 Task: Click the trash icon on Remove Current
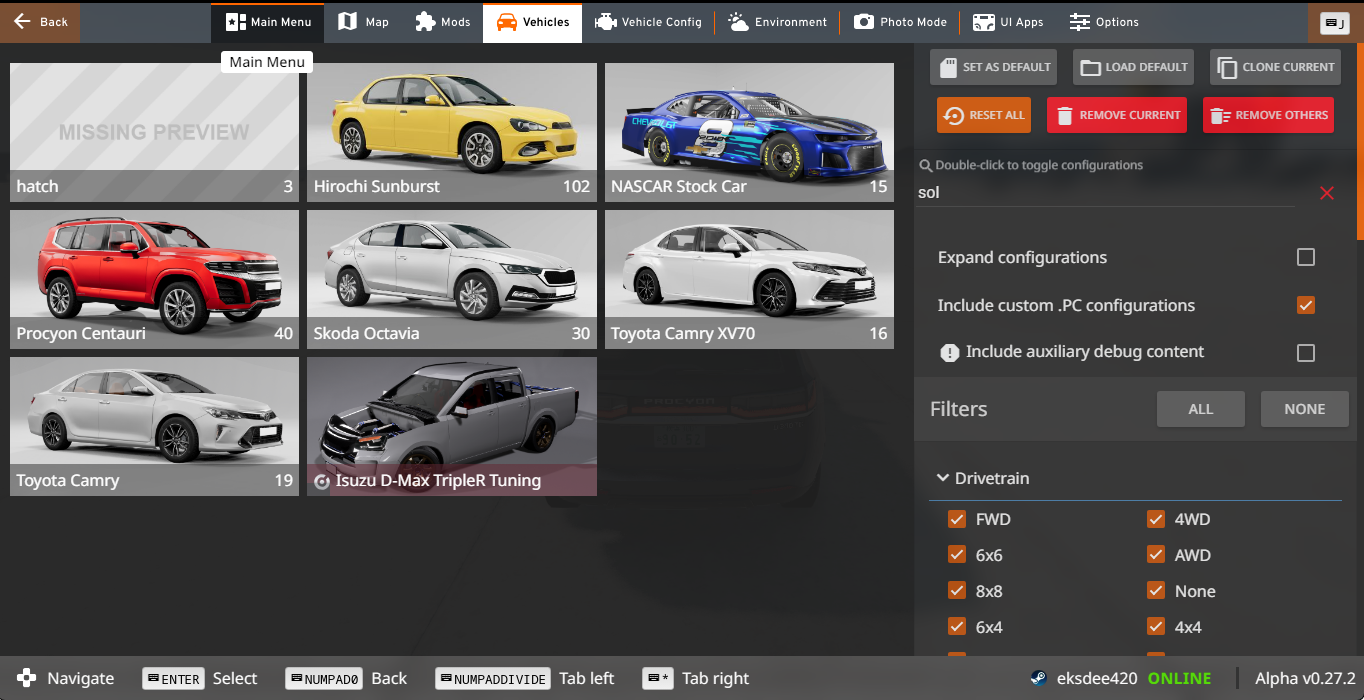[x=1065, y=115]
